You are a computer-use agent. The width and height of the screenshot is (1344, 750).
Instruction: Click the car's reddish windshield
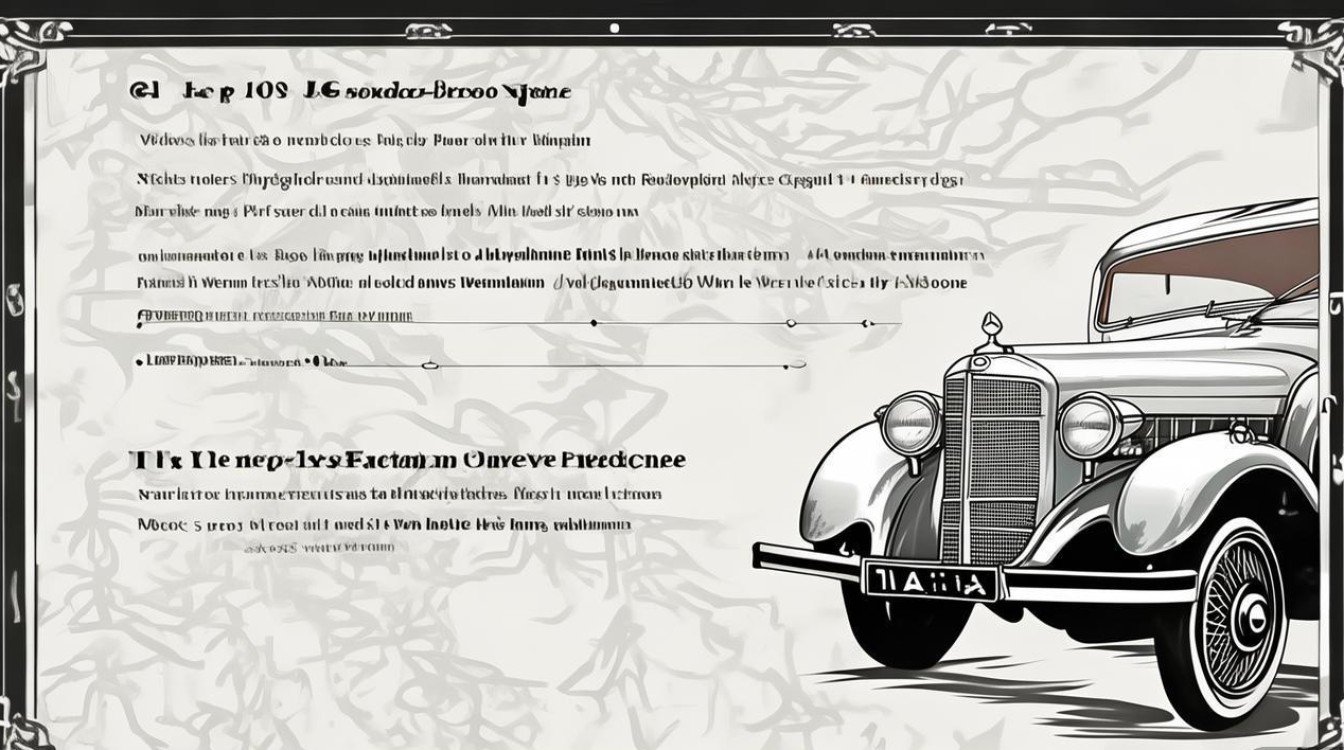[x=1210, y=273]
